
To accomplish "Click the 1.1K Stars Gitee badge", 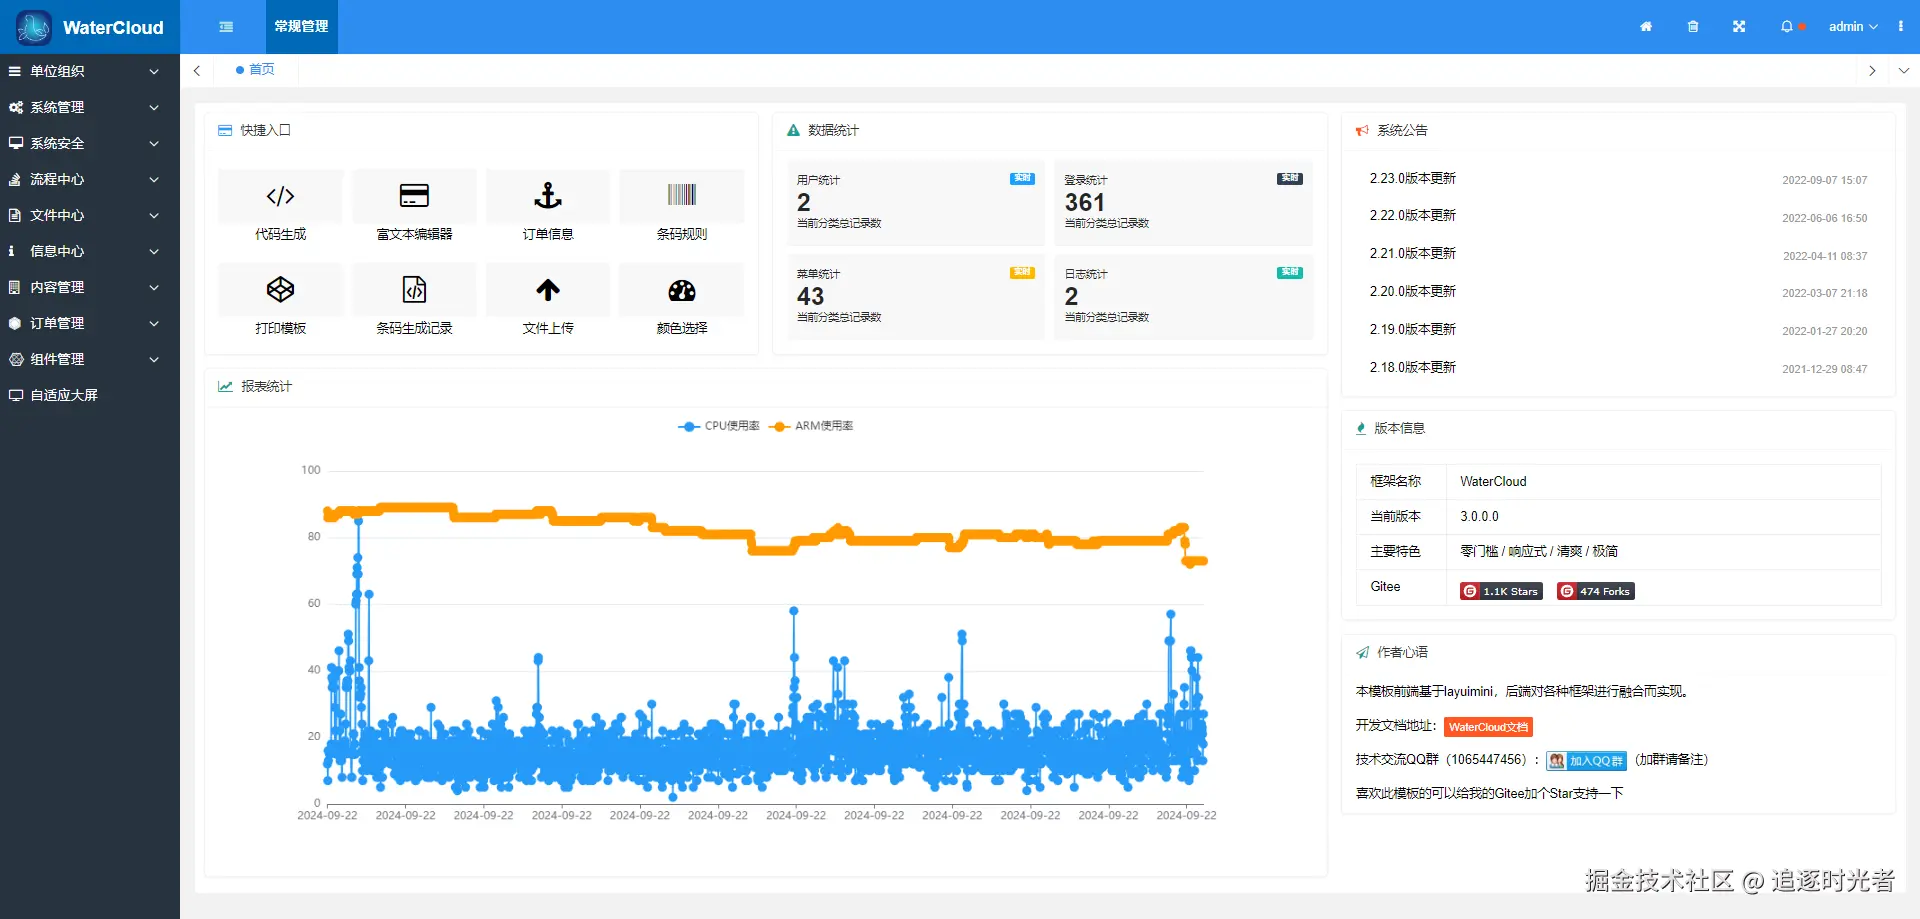I will pyautogui.click(x=1501, y=591).
